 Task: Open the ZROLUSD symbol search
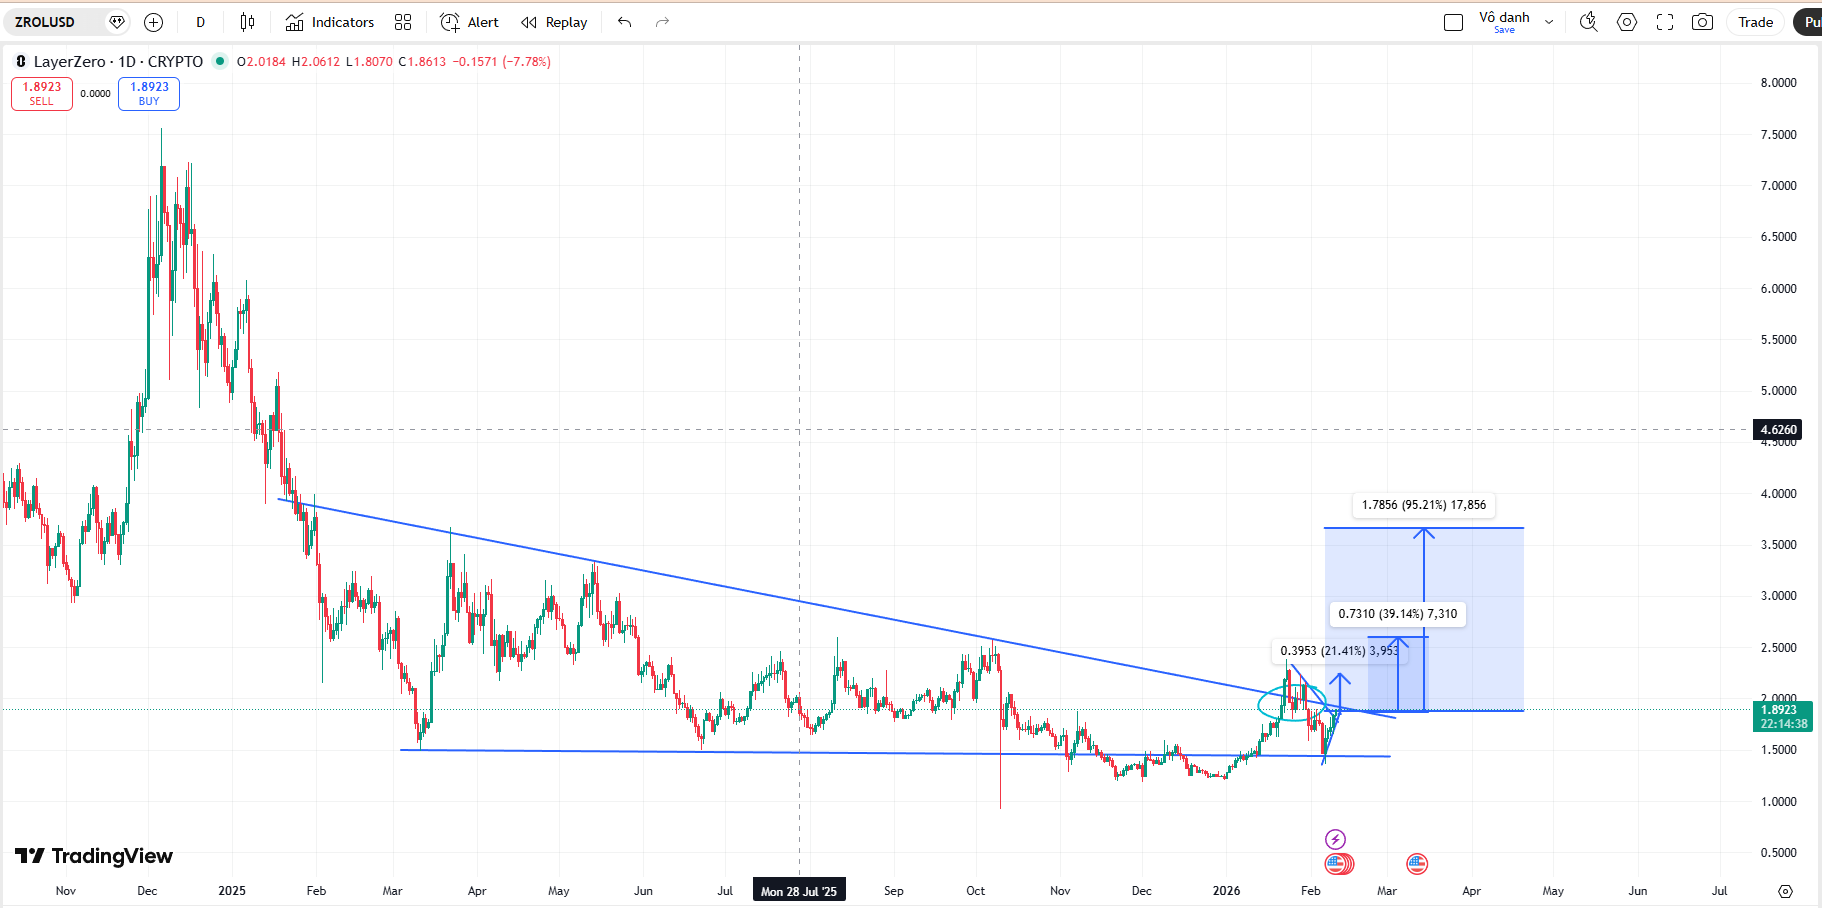click(x=45, y=22)
